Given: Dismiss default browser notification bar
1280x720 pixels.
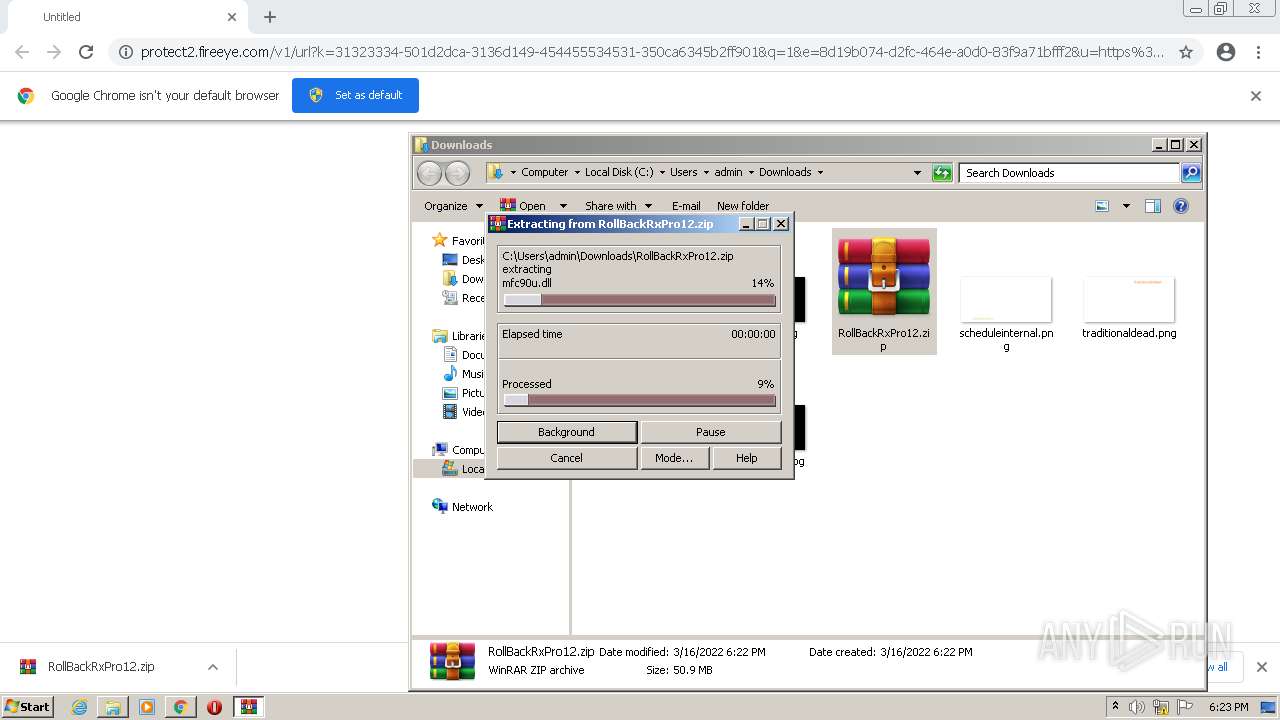Looking at the screenshot, I should 1256,96.
